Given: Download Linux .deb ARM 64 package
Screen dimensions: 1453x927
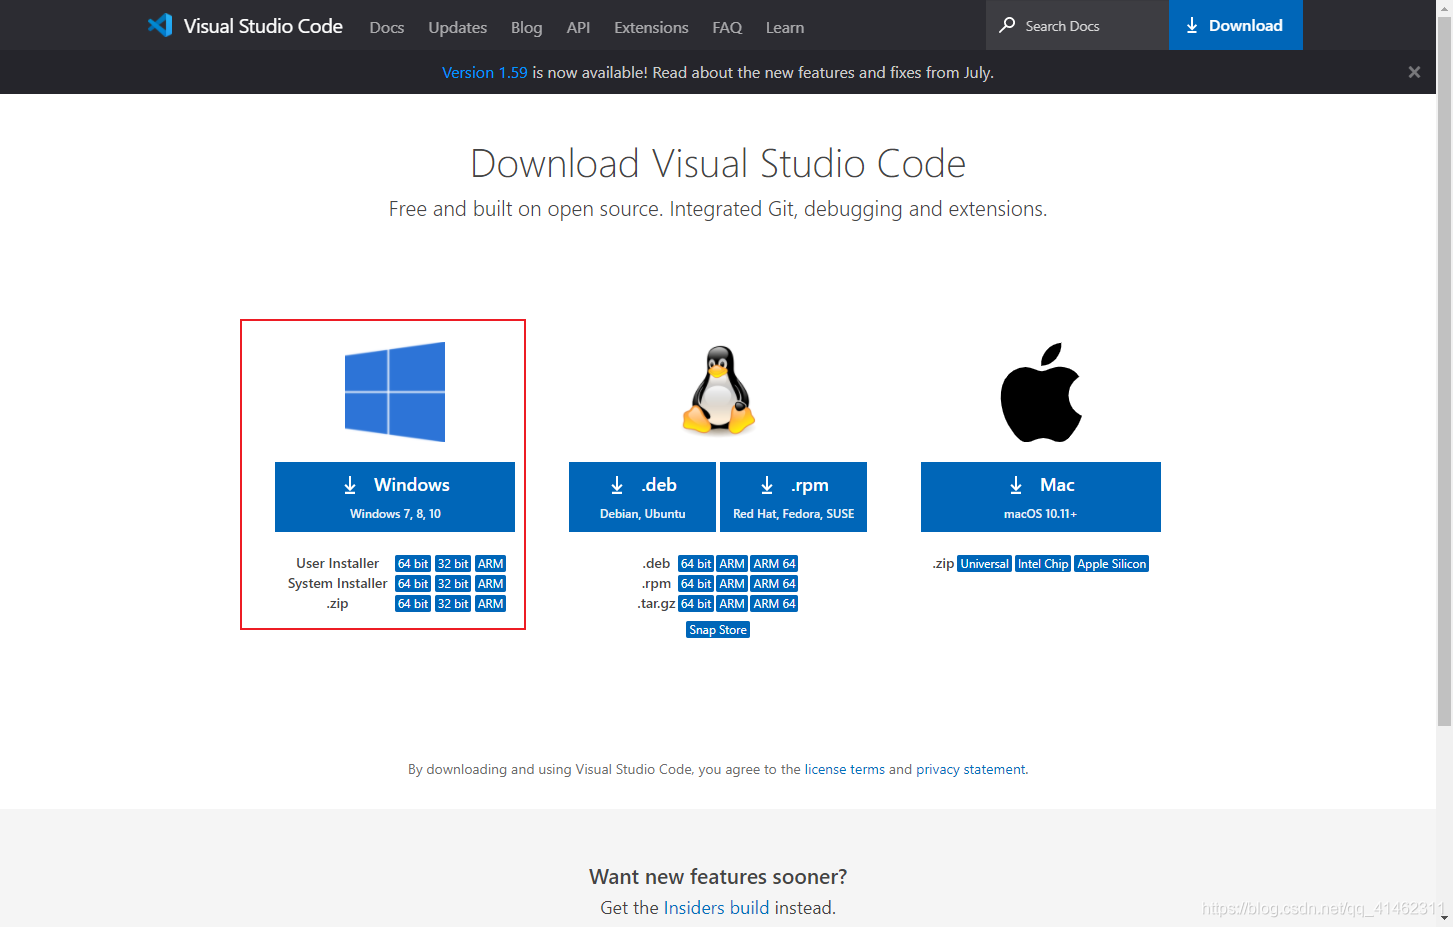Looking at the screenshot, I should [775, 564].
